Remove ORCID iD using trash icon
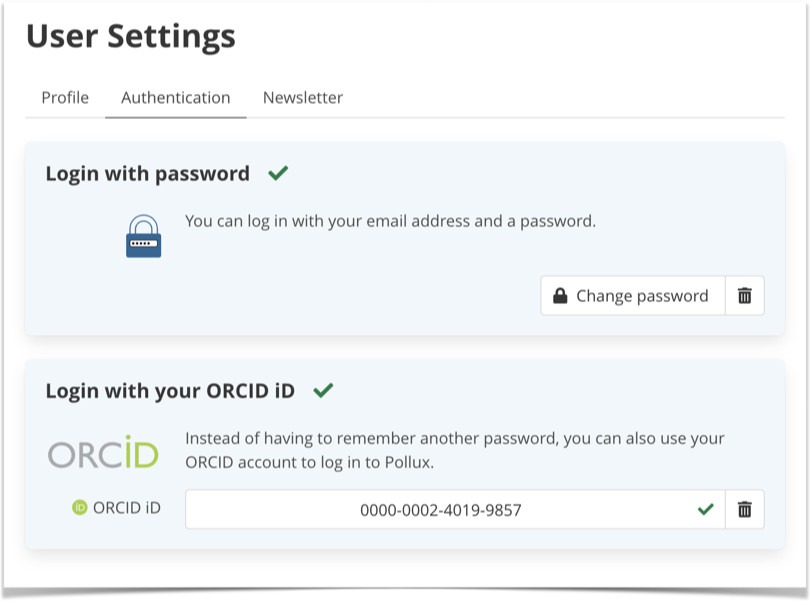810x601 pixels. 744,510
